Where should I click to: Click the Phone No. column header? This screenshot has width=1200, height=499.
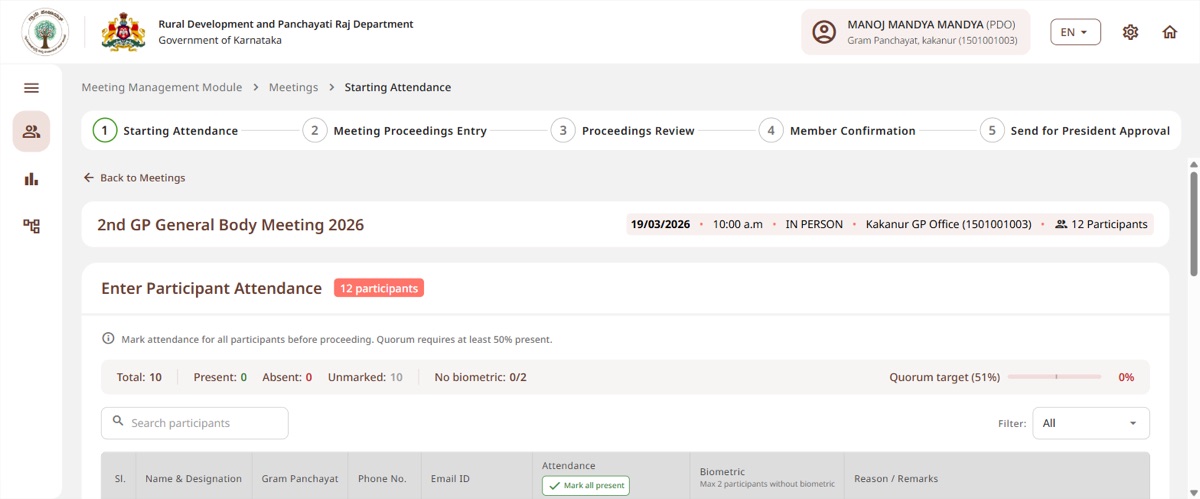coord(382,479)
